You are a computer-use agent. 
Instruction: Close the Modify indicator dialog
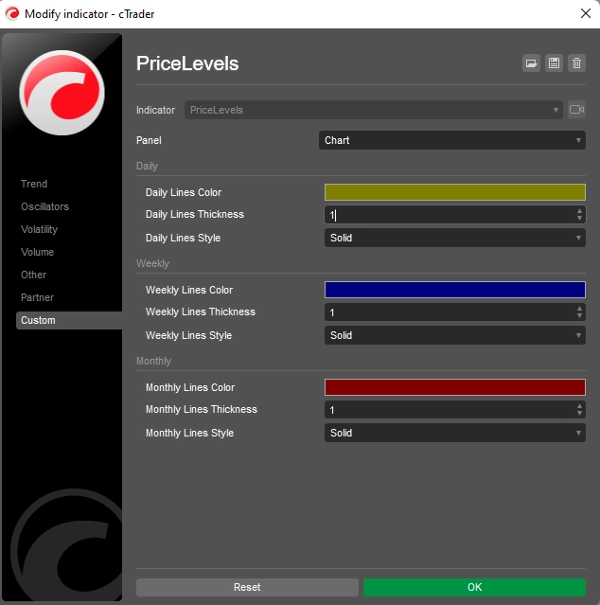(584, 13)
